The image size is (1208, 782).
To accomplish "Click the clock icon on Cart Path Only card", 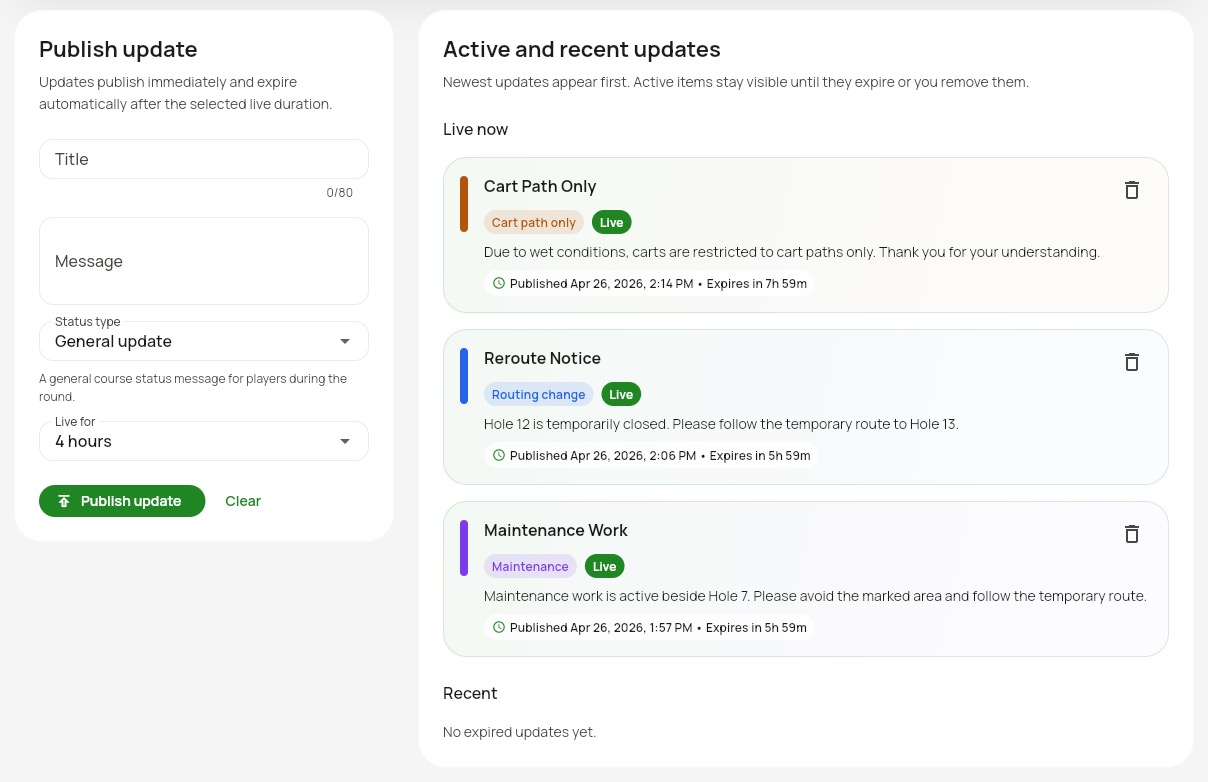I will pos(498,283).
